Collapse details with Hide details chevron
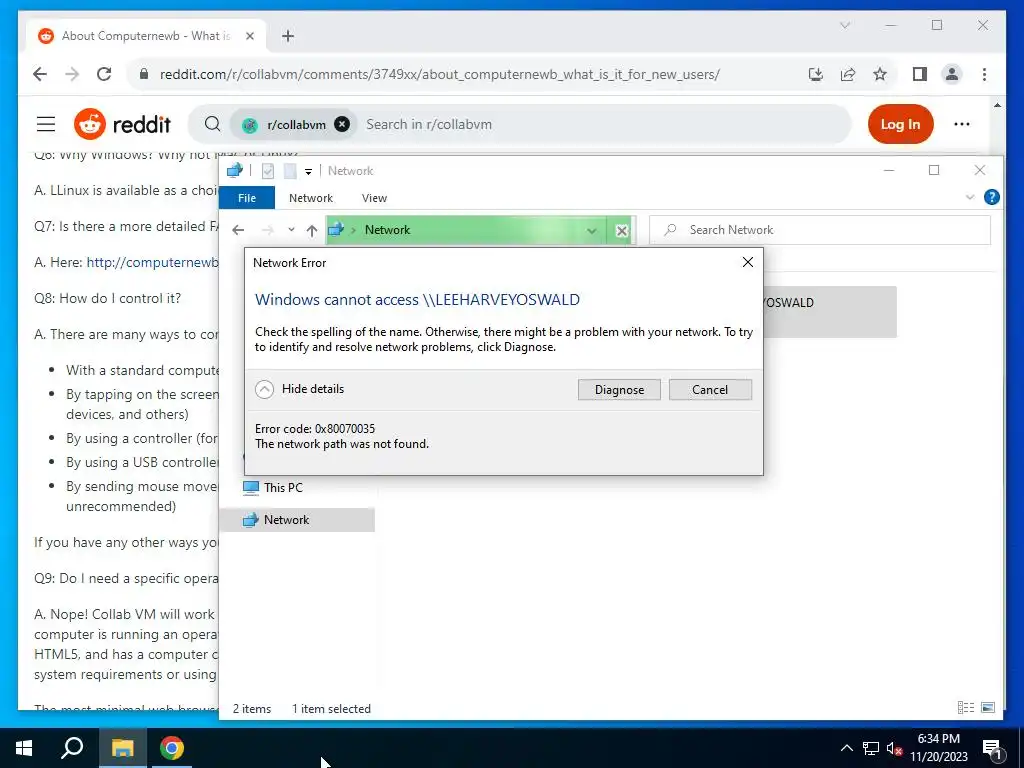Screen dimensions: 1024x768 [264, 389]
